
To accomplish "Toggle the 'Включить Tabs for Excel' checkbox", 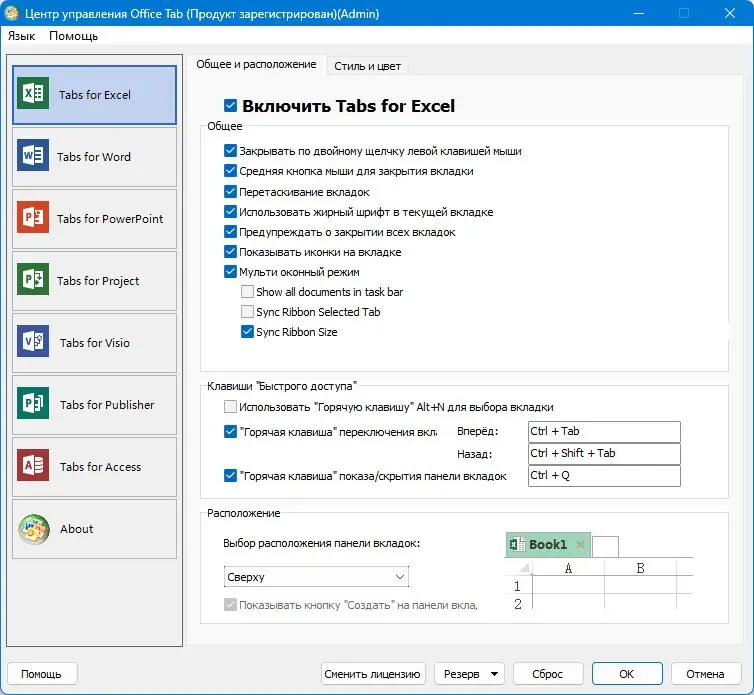I will [x=230, y=105].
